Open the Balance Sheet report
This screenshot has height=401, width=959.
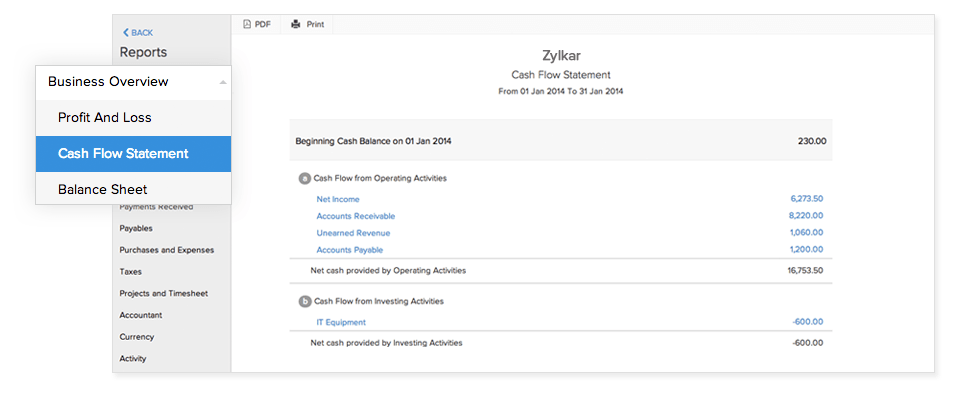103,190
